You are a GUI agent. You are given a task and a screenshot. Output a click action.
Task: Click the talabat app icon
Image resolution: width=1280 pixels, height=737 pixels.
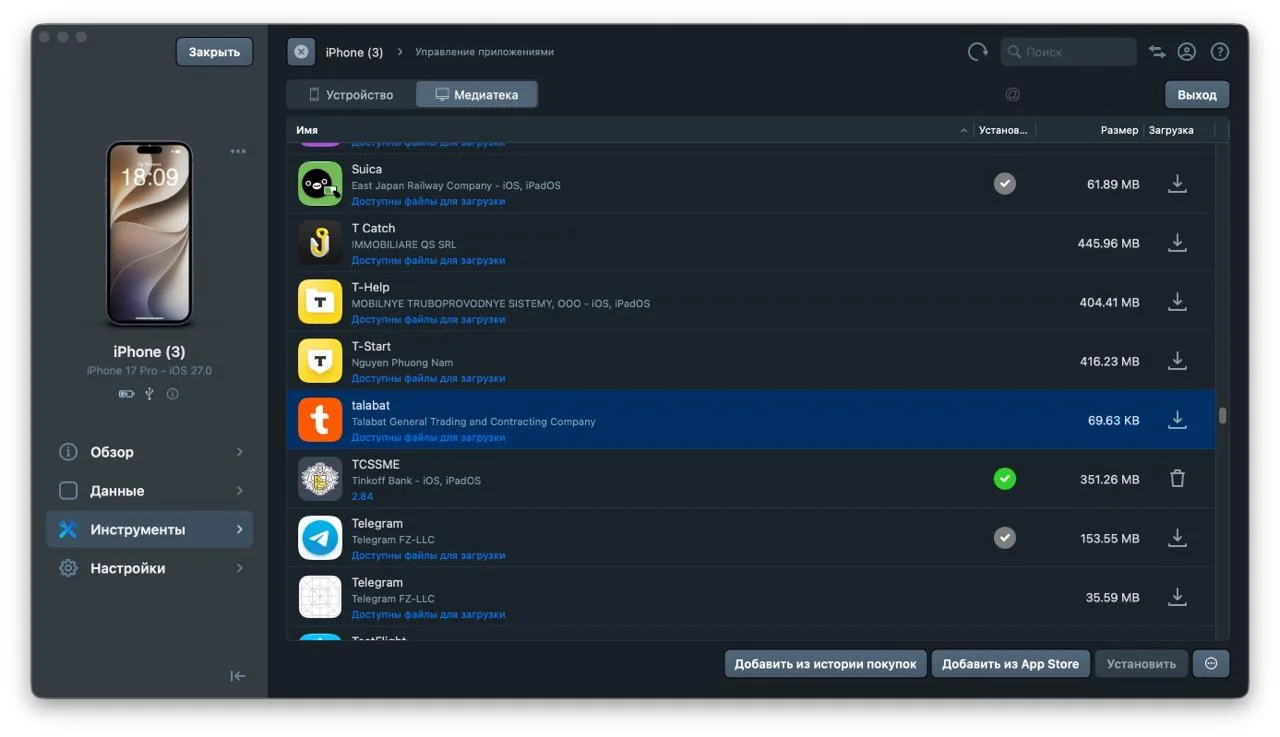[x=320, y=420]
